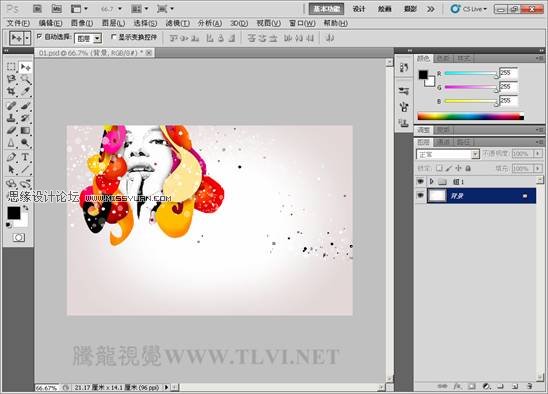Image resolution: width=548 pixels, height=394 pixels.
Task: Open the 图像(I) menu
Action: pyautogui.click(x=82, y=23)
